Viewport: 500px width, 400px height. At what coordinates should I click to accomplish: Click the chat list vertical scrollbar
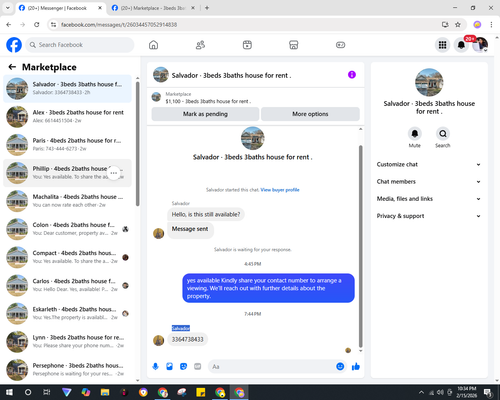pos(138,144)
